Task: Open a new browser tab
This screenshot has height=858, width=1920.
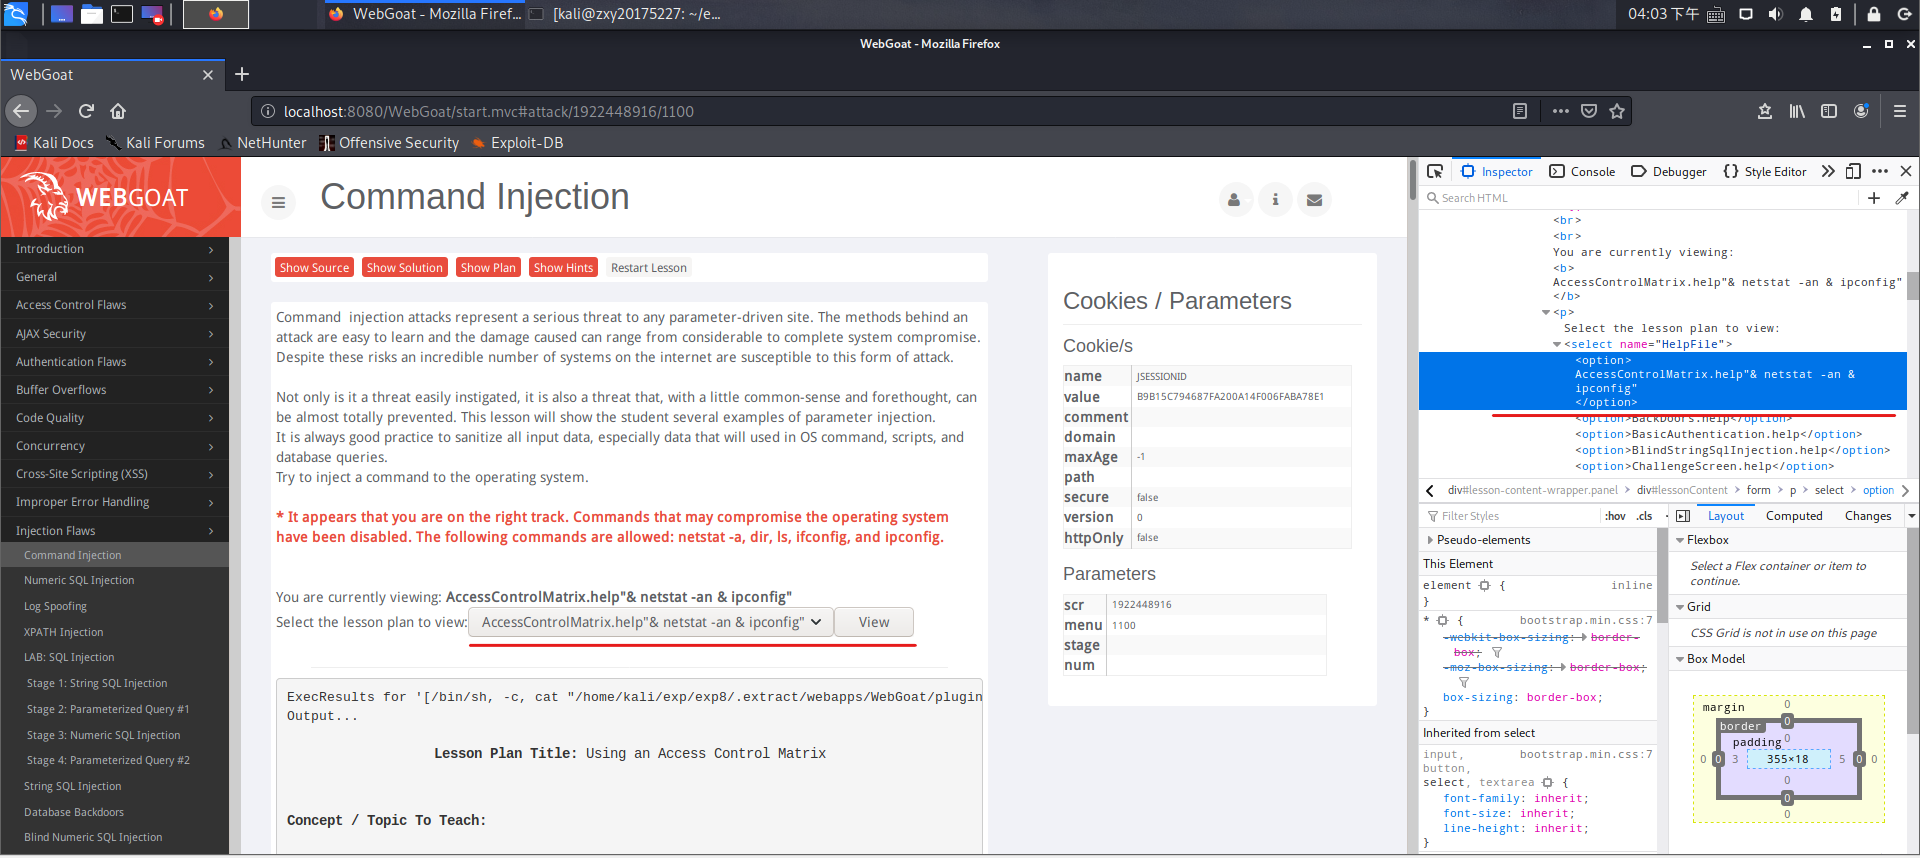Action: pos(242,74)
